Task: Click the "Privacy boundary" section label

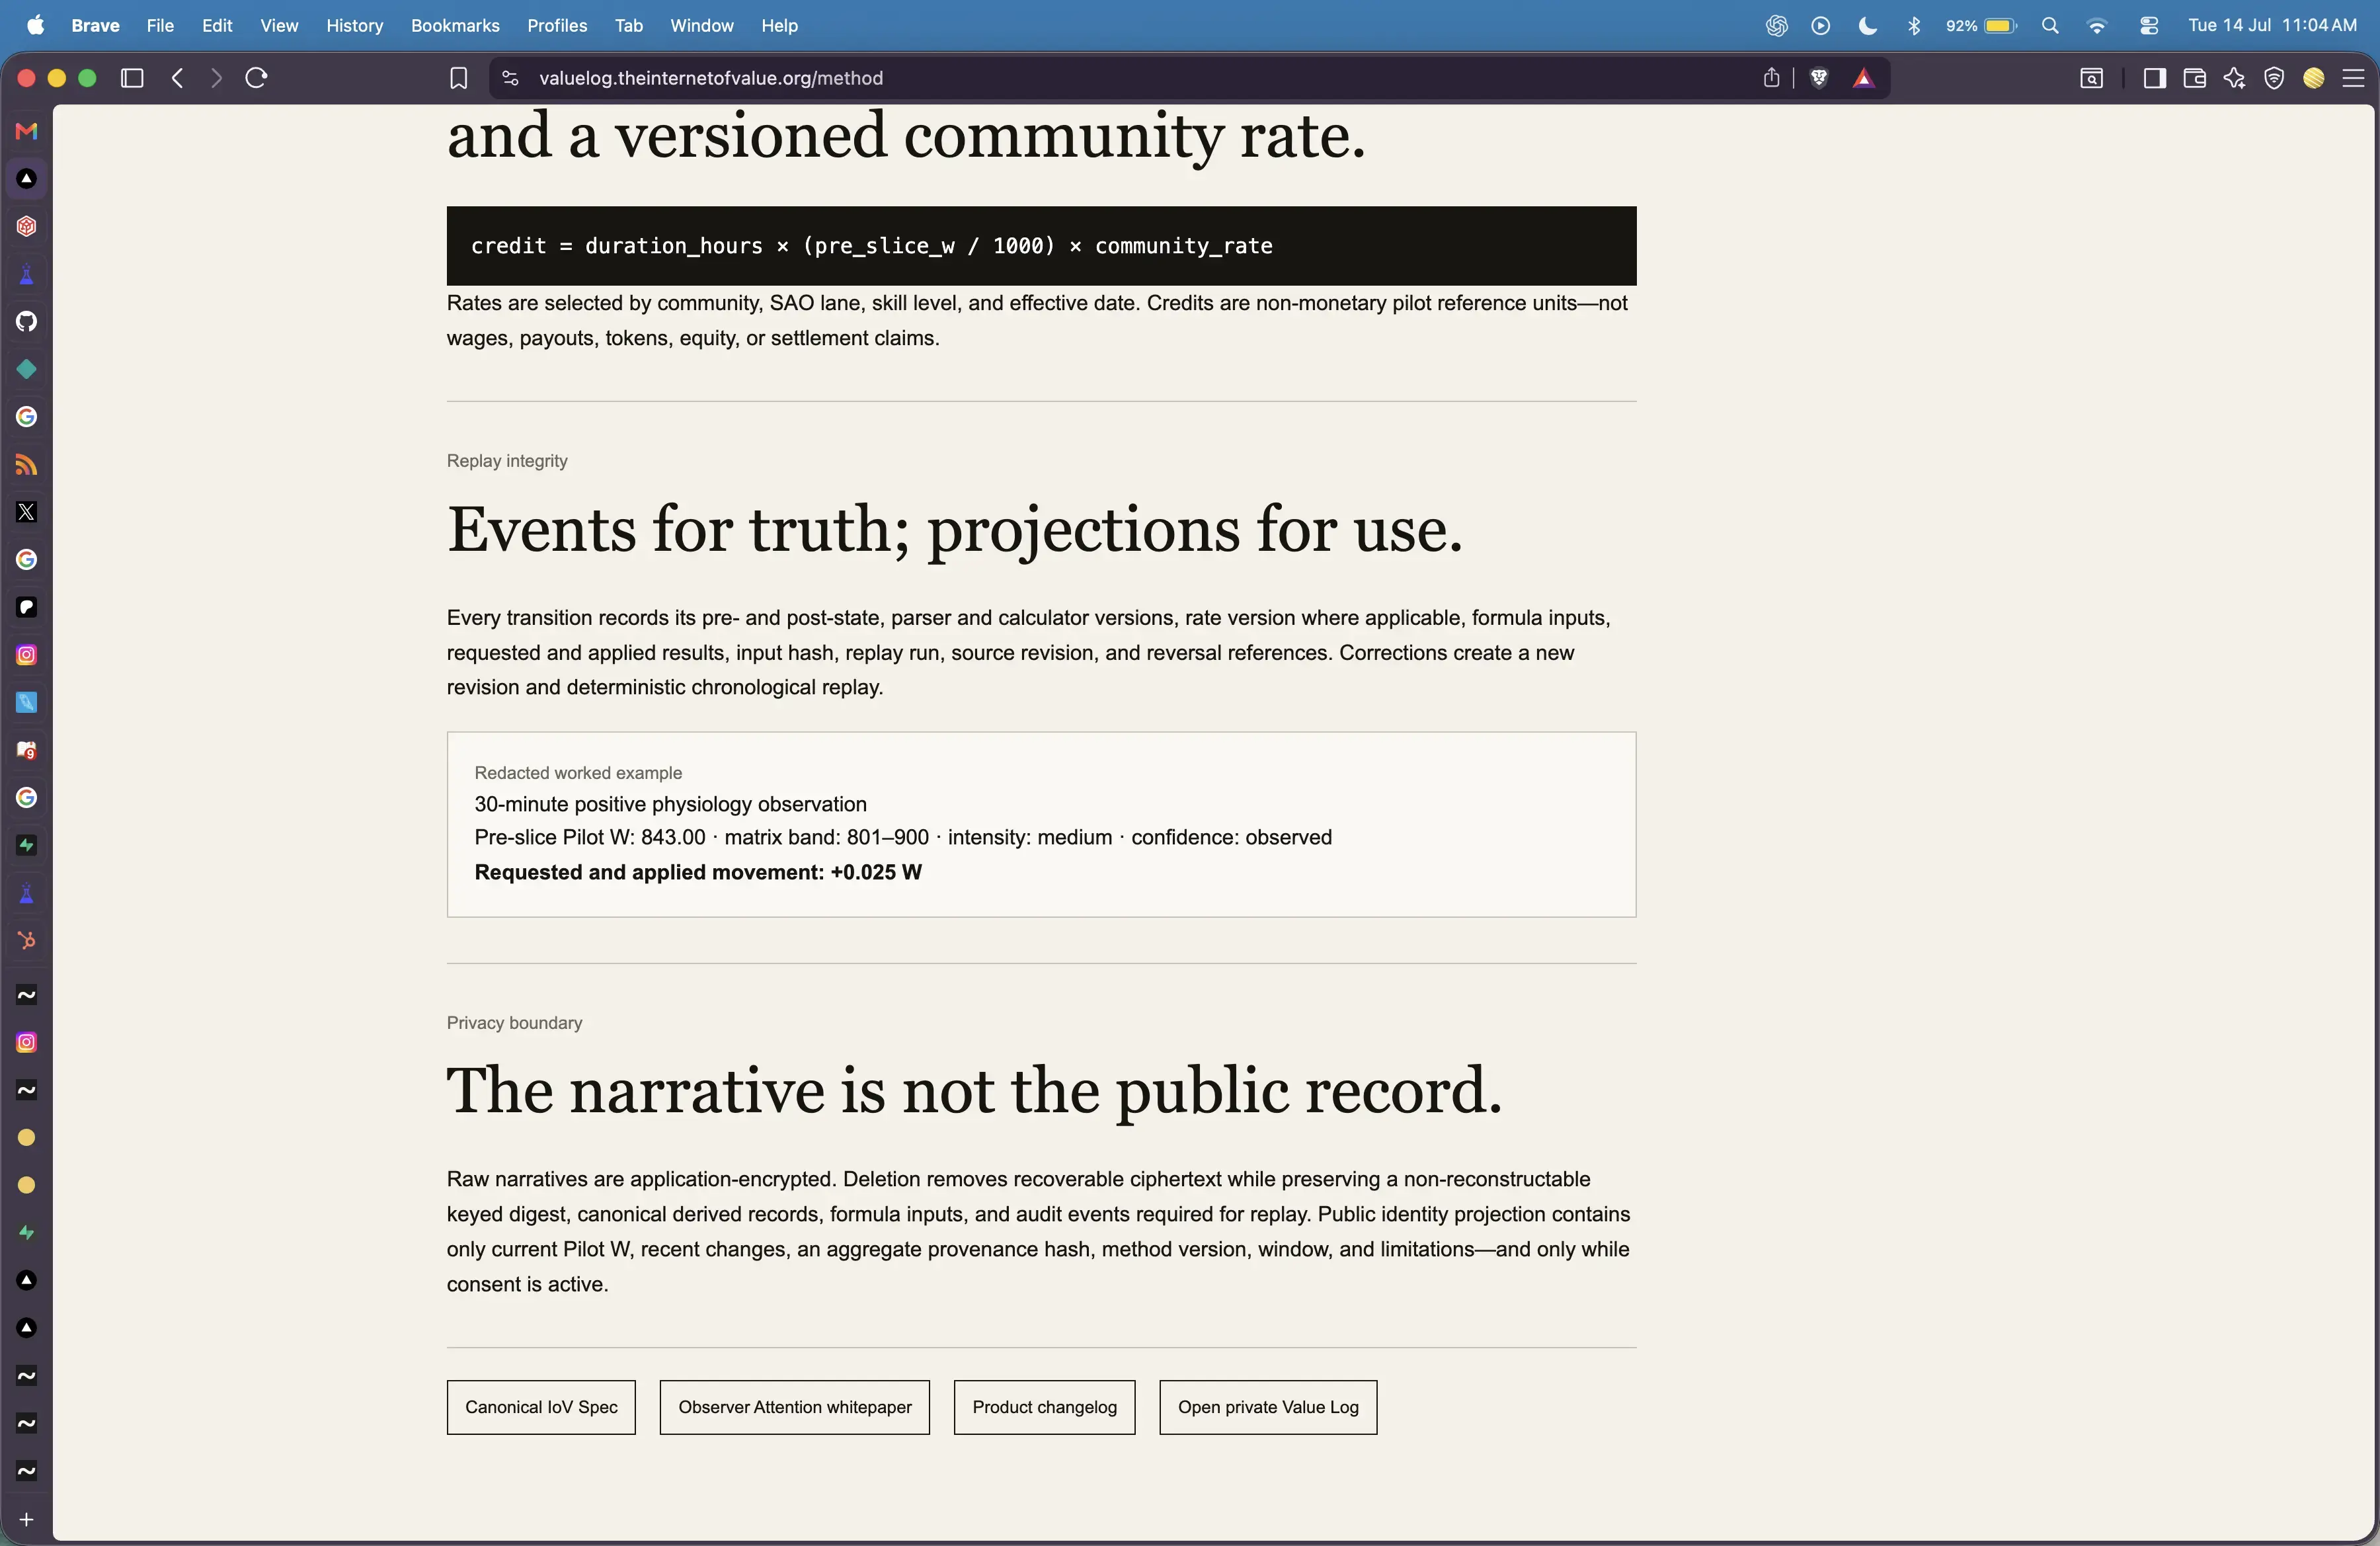Action: click(514, 1023)
